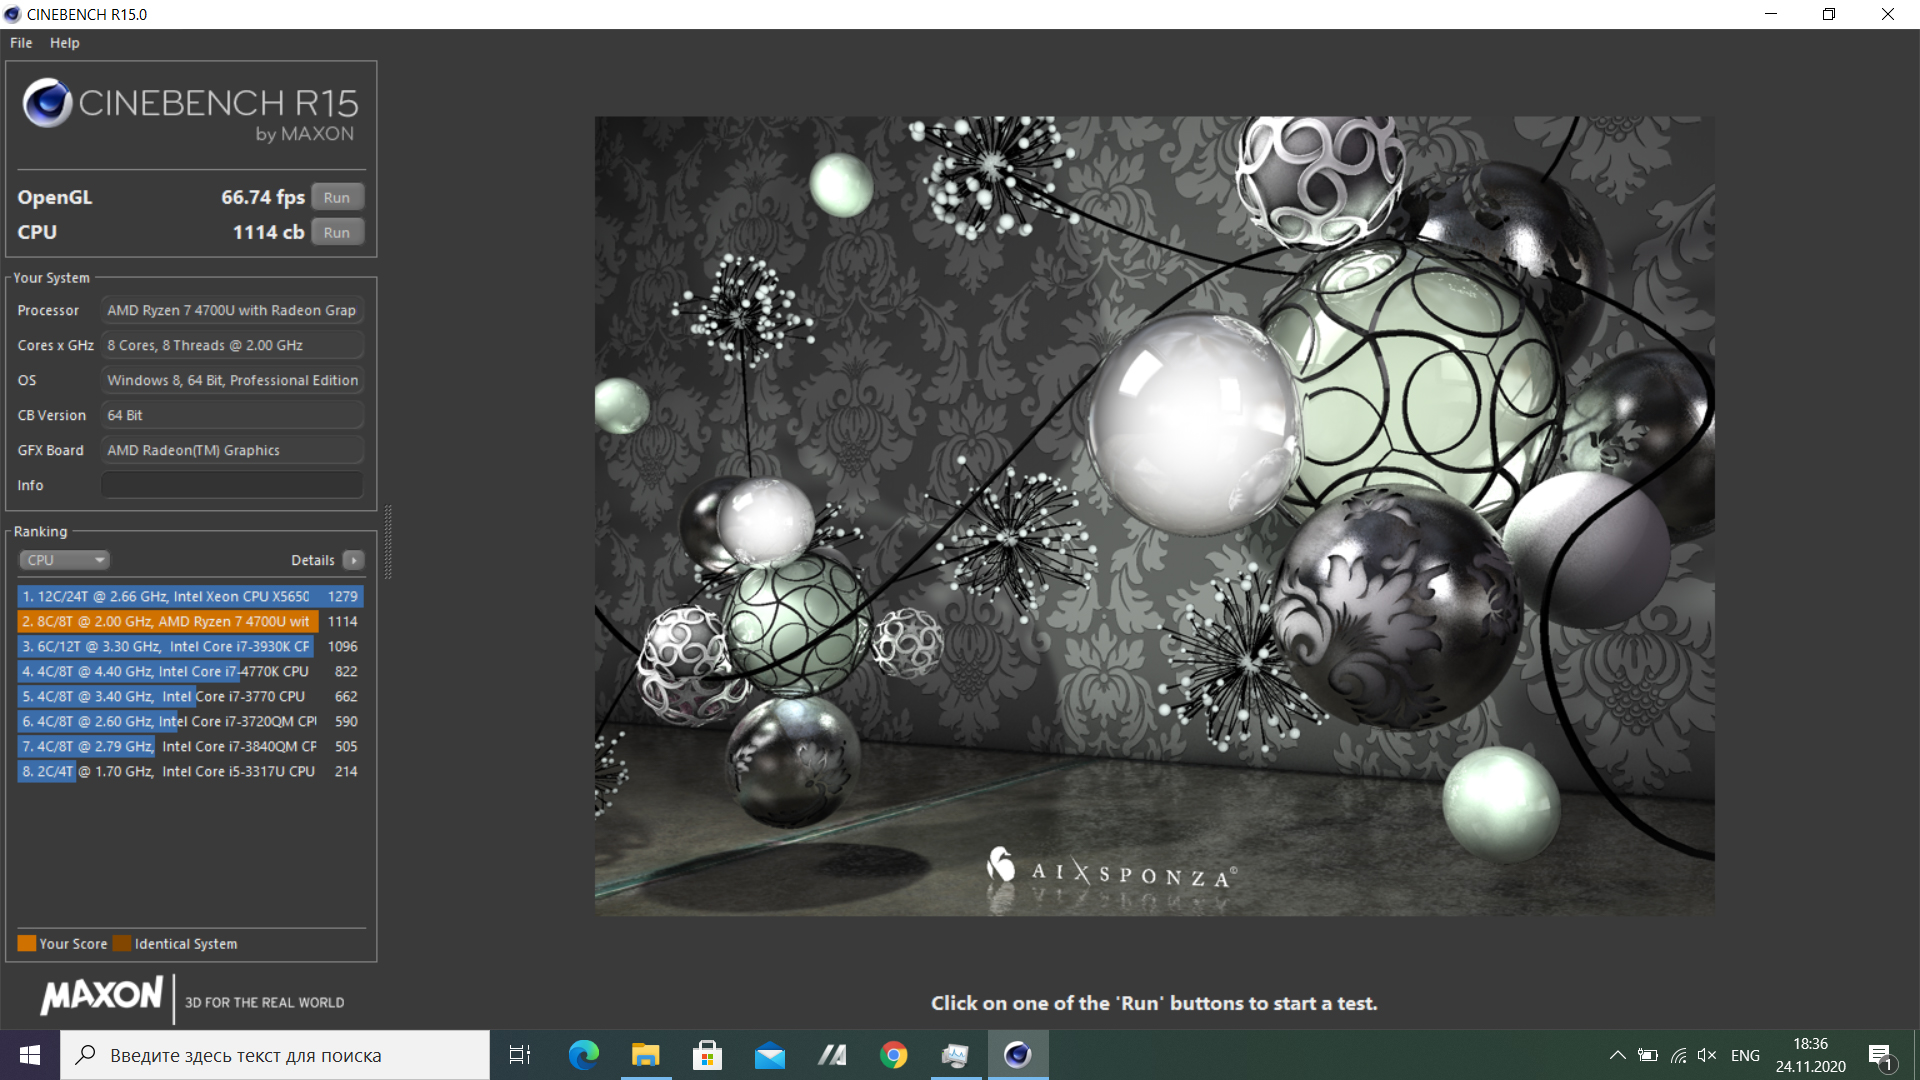Viewport: 1920px width, 1080px height.
Task: Open the Windows Start menu
Action: pos(30,1055)
